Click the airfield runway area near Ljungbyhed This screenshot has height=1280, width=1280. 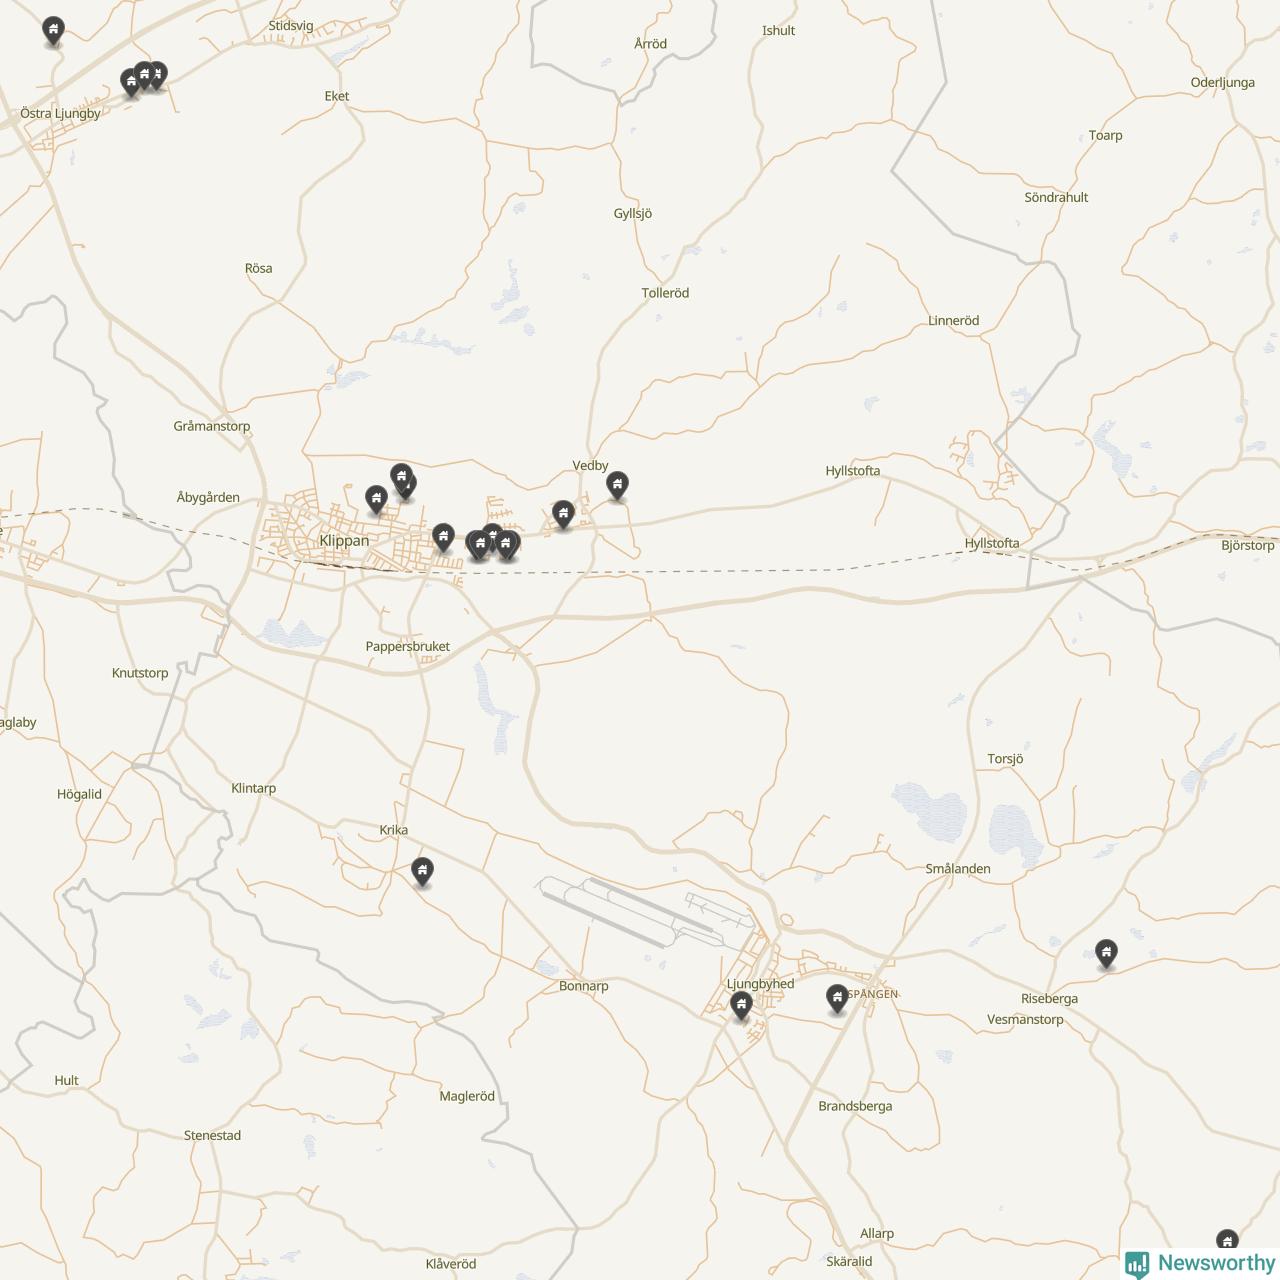point(640,910)
